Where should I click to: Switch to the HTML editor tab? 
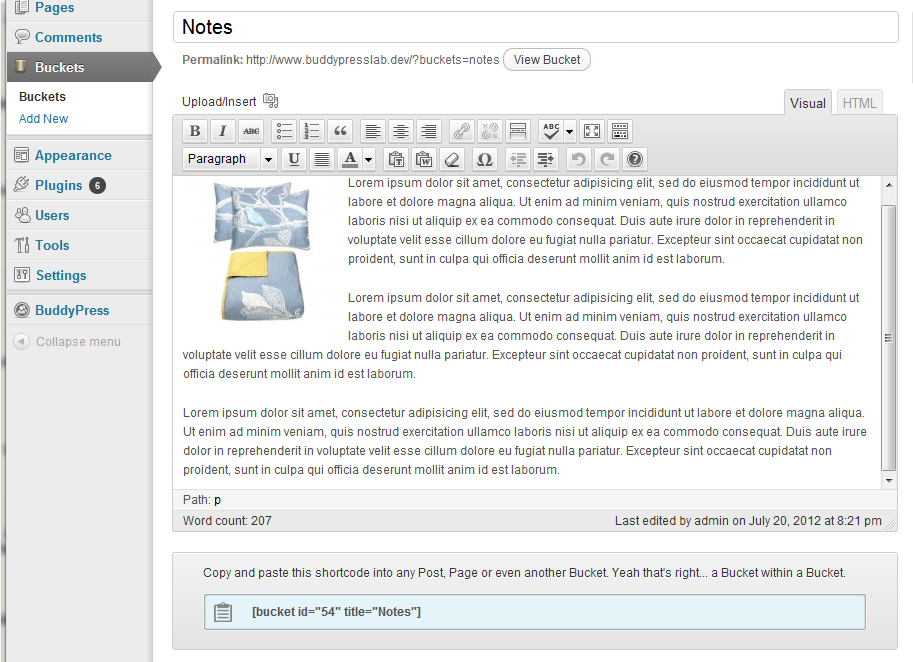pos(859,103)
